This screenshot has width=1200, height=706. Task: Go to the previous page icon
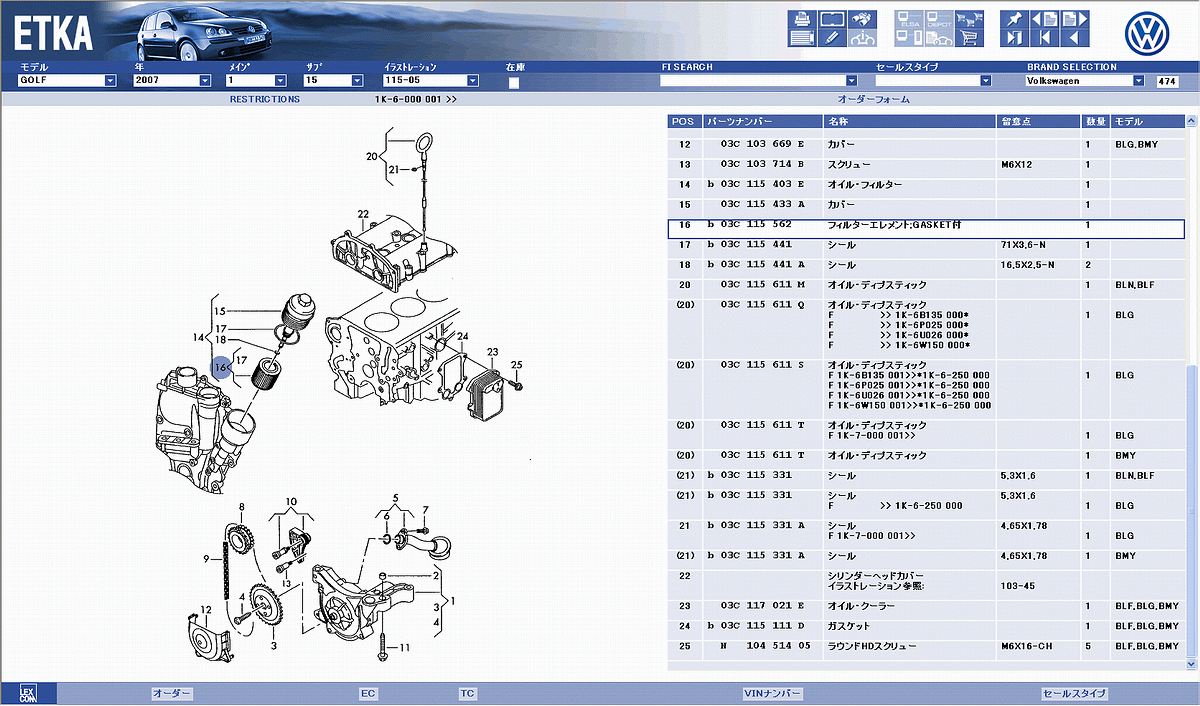1044,18
